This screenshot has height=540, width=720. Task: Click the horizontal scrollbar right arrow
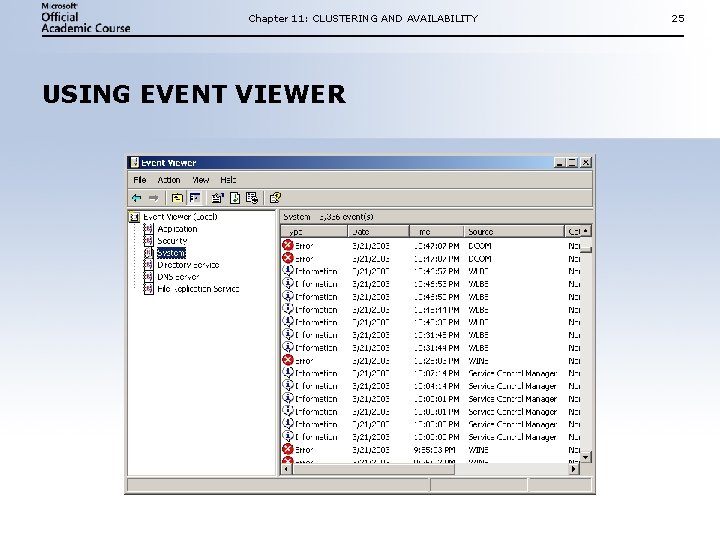(574, 469)
